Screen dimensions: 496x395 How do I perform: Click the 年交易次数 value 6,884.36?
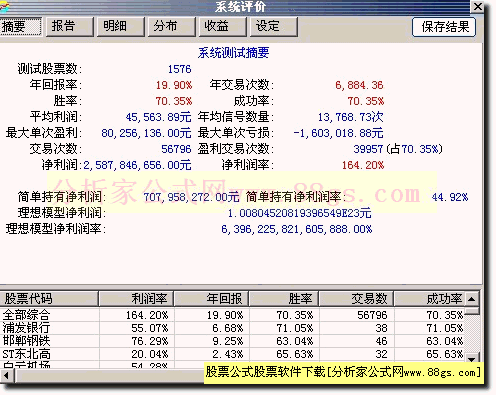point(359,85)
